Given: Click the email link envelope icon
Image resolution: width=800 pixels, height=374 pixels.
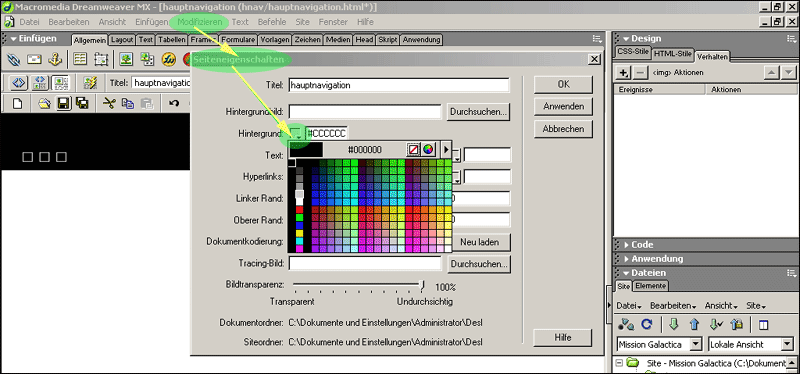Looking at the screenshot, I should [34, 60].
